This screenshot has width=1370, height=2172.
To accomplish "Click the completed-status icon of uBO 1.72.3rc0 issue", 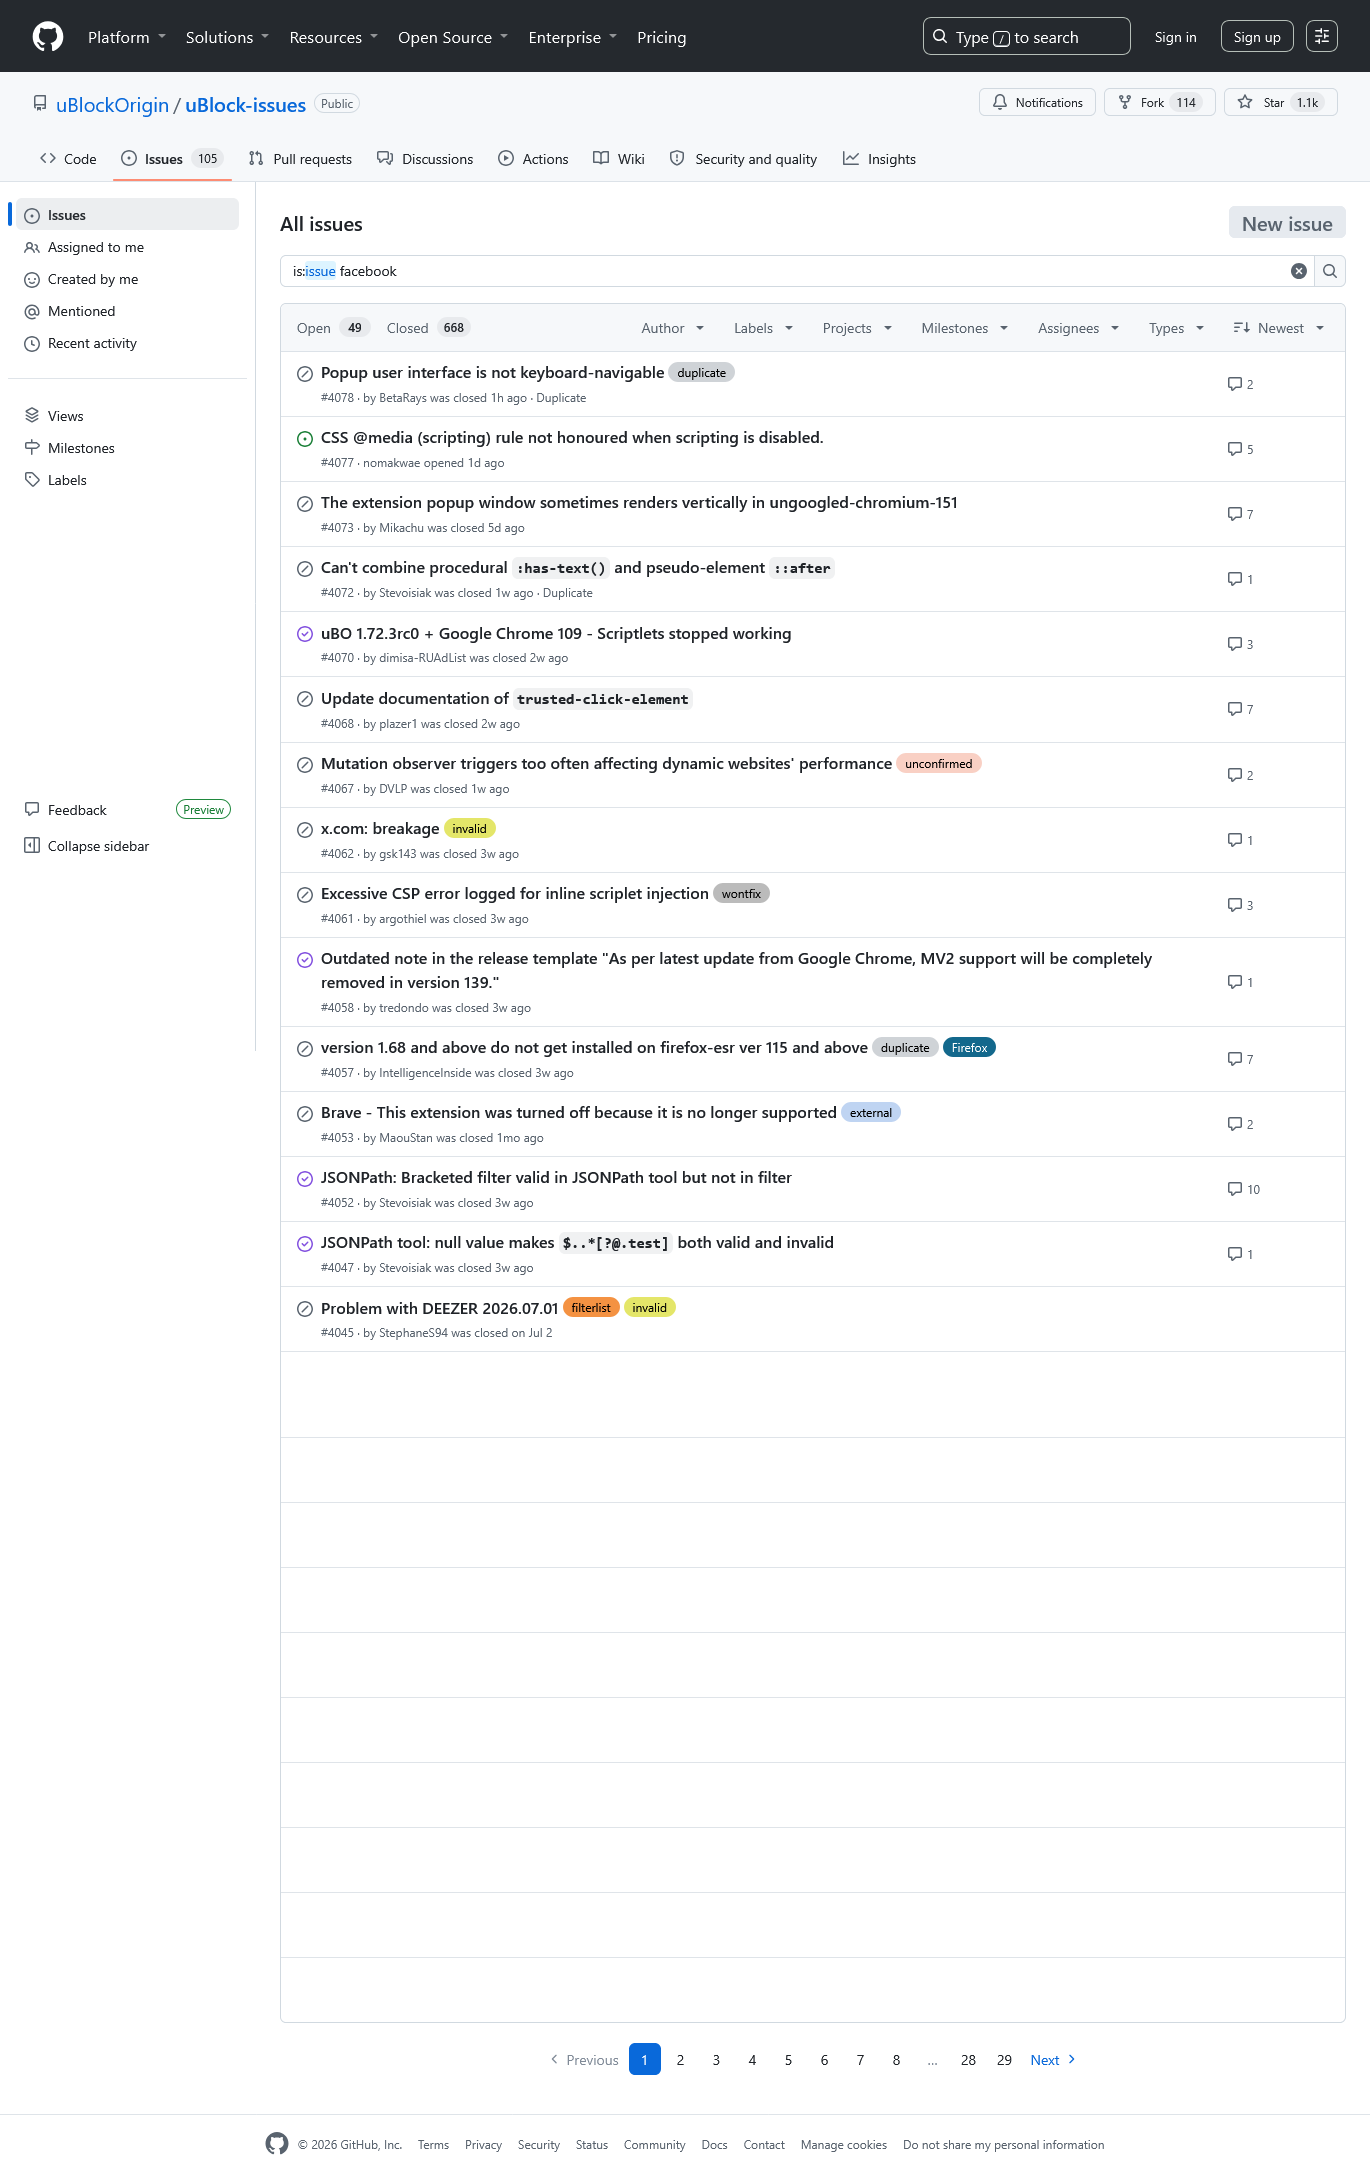I will pyautogui.click(x=305, y=634).
